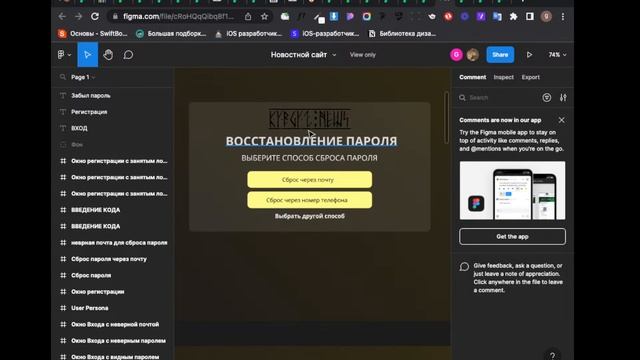
Task: Click the red circular extension icon
Action: pos(448,16)
